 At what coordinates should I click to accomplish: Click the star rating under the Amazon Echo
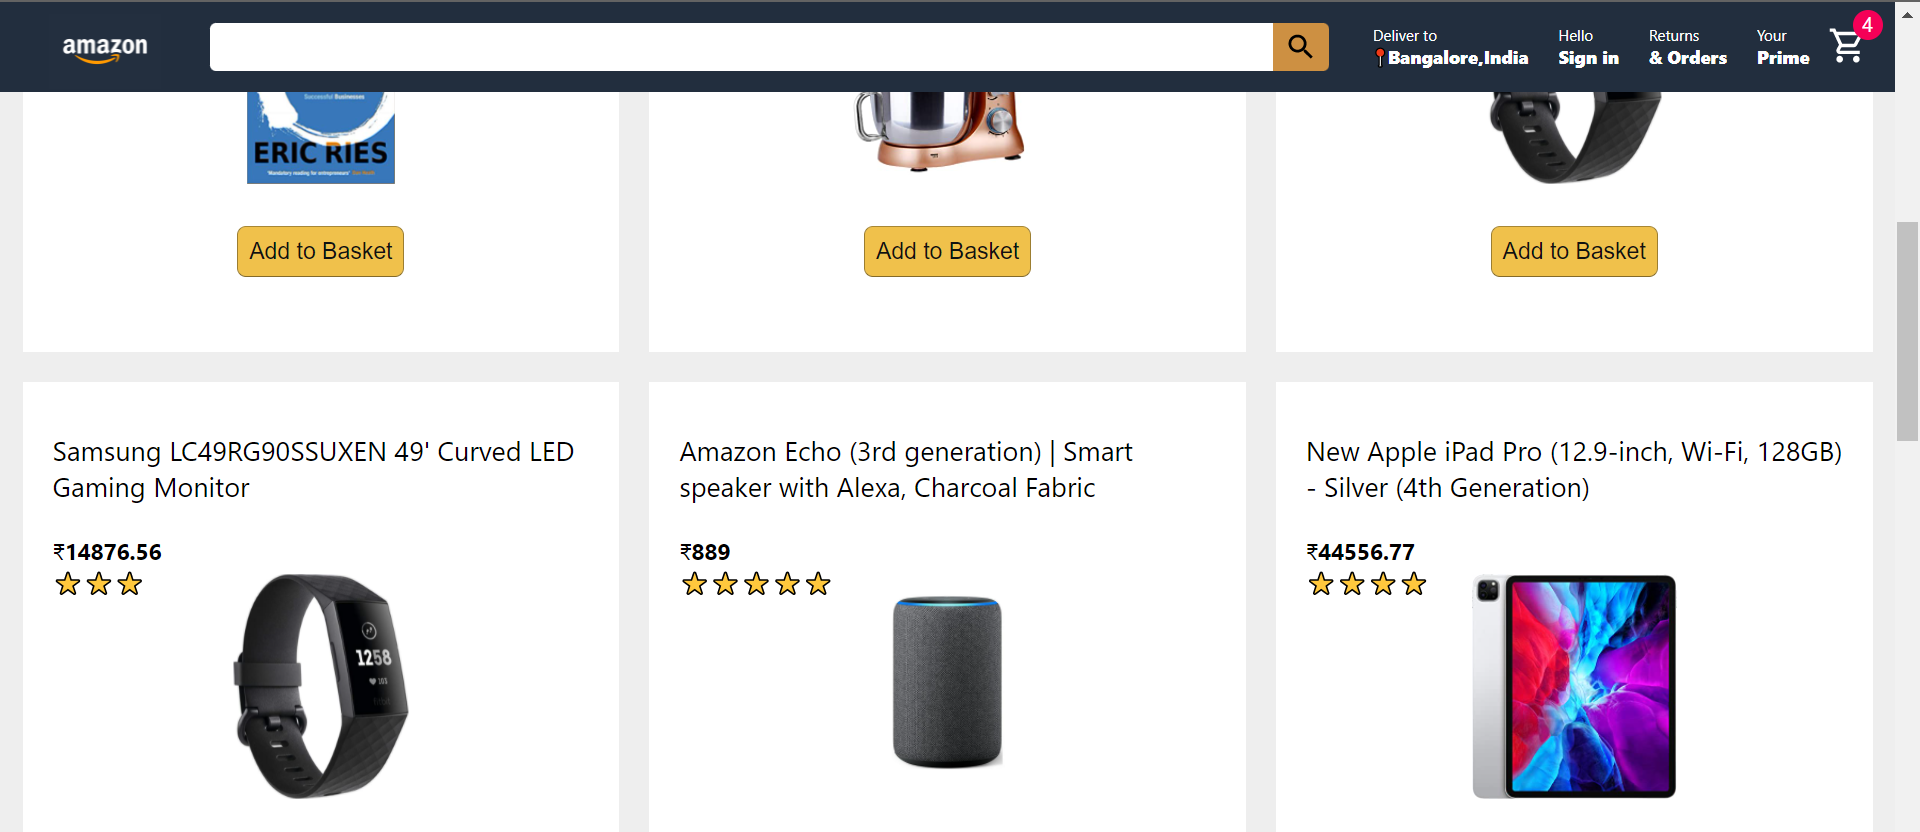(x=756, y=584)
